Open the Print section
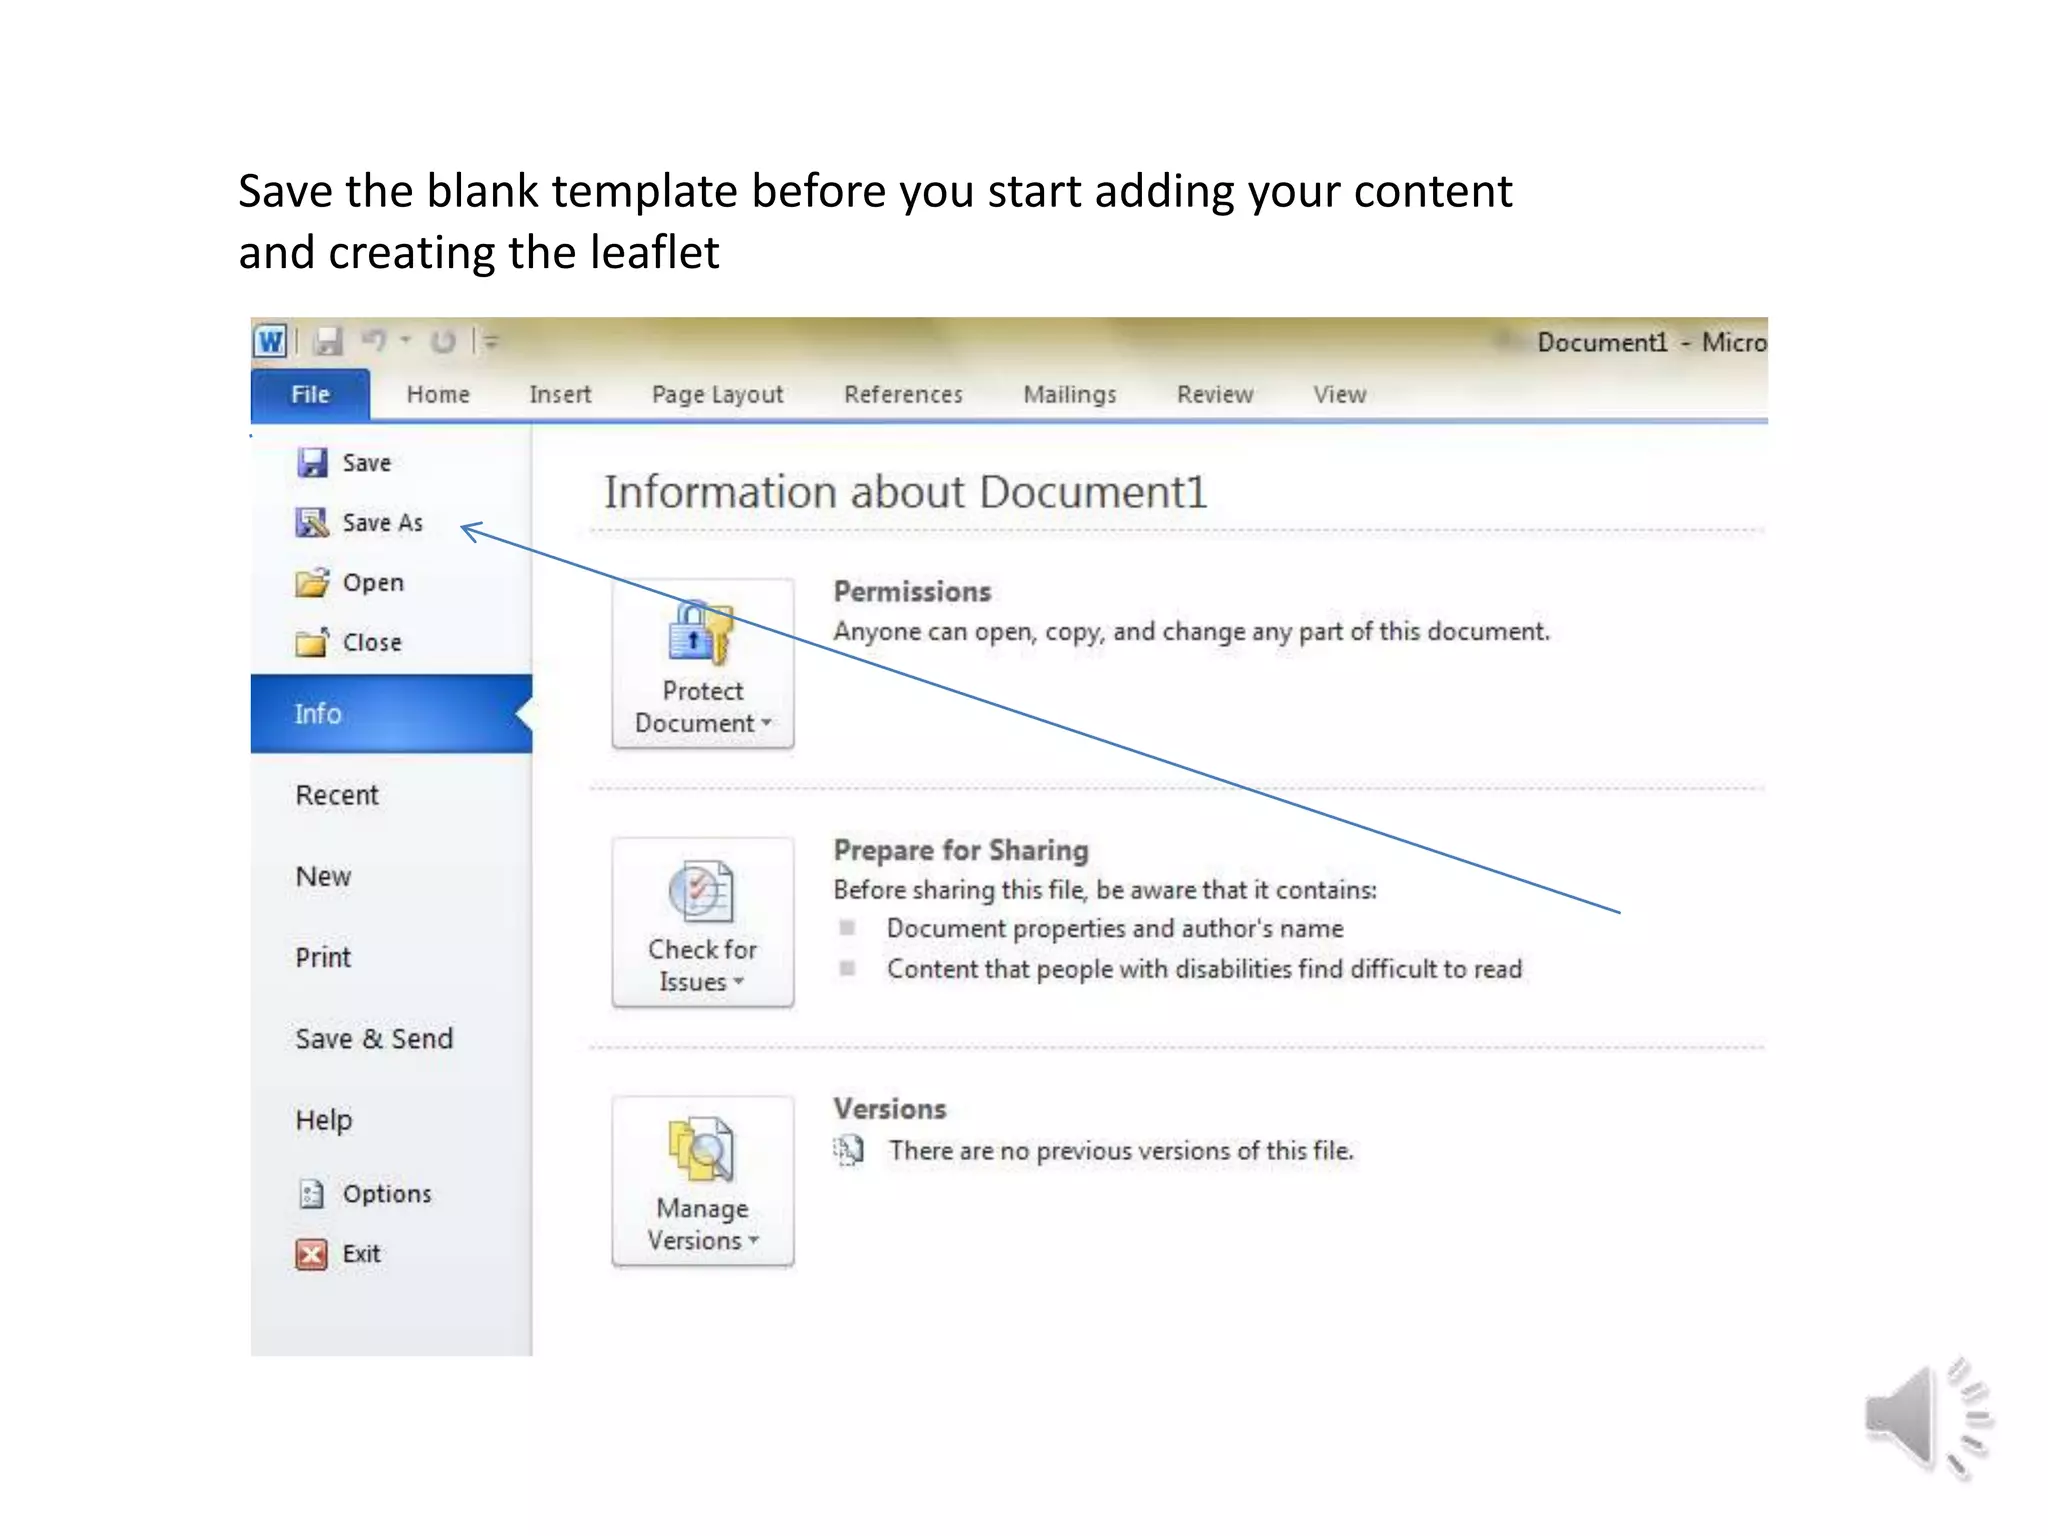 click(323, 957)
